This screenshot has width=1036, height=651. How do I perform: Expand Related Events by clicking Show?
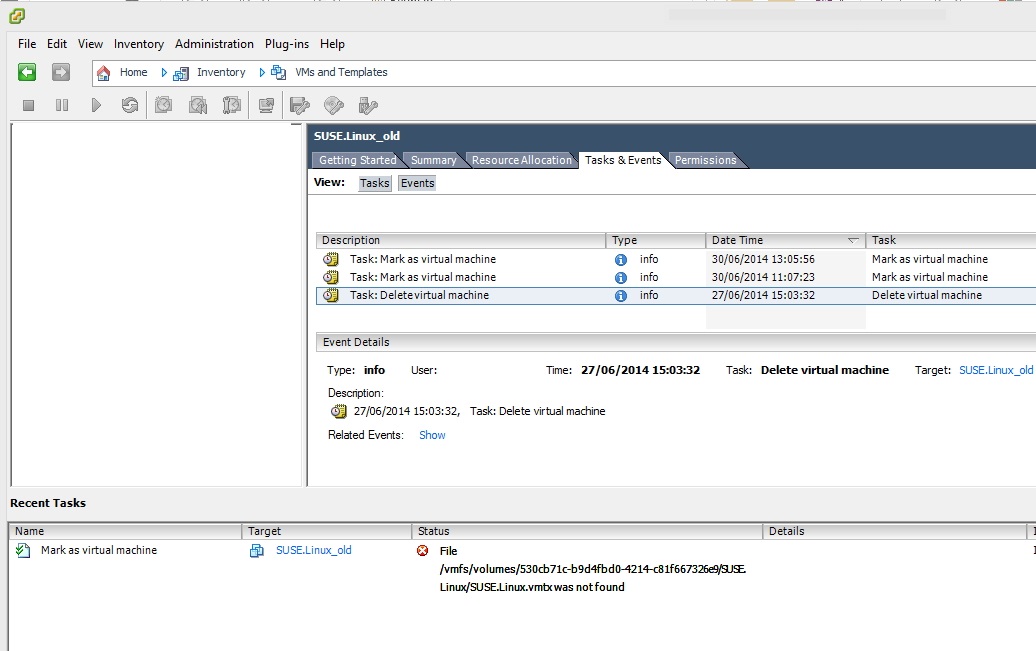point(432,434)
